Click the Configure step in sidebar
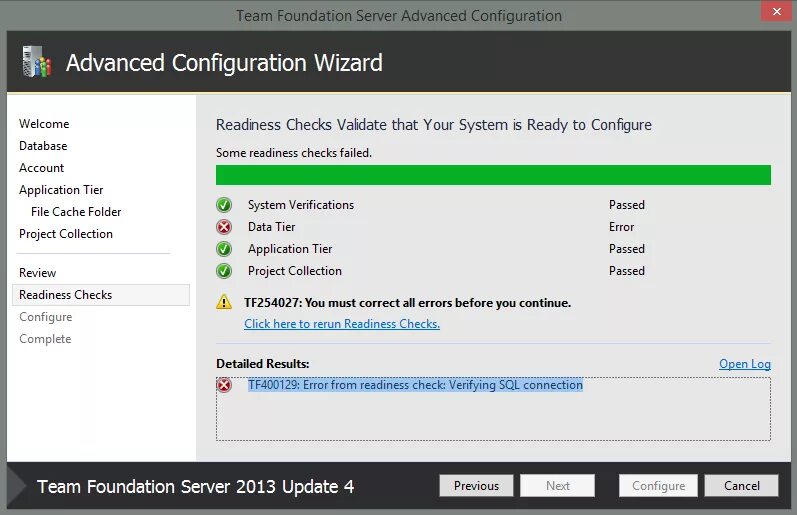797x515 pixels. pos(46,317)
